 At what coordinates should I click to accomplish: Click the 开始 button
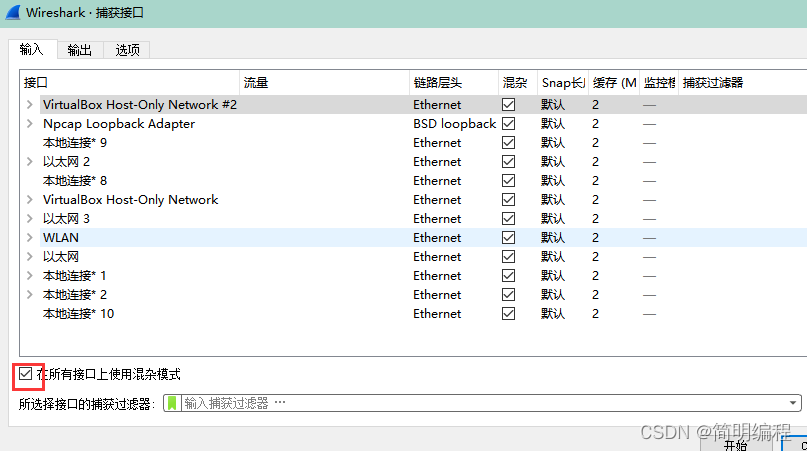(736, 444)
